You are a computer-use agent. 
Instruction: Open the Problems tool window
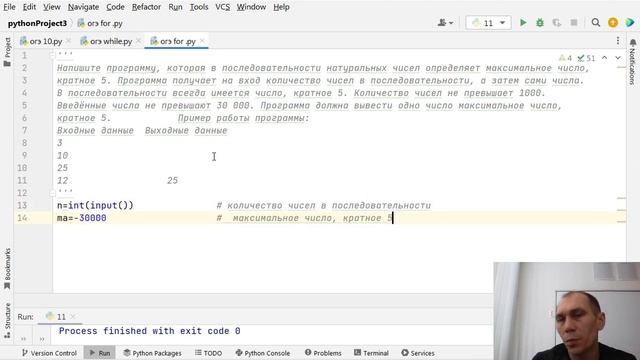323,353
